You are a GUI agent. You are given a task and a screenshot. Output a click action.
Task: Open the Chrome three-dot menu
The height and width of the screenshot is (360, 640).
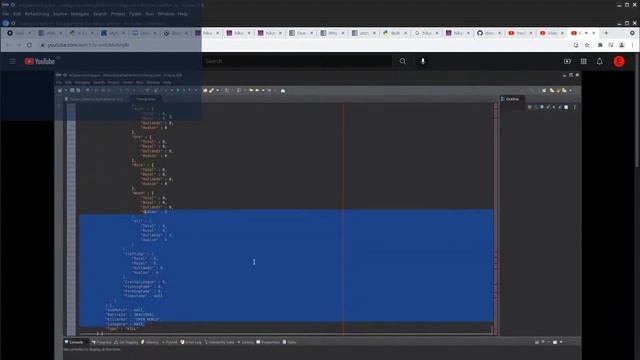(x=632, y=45)
